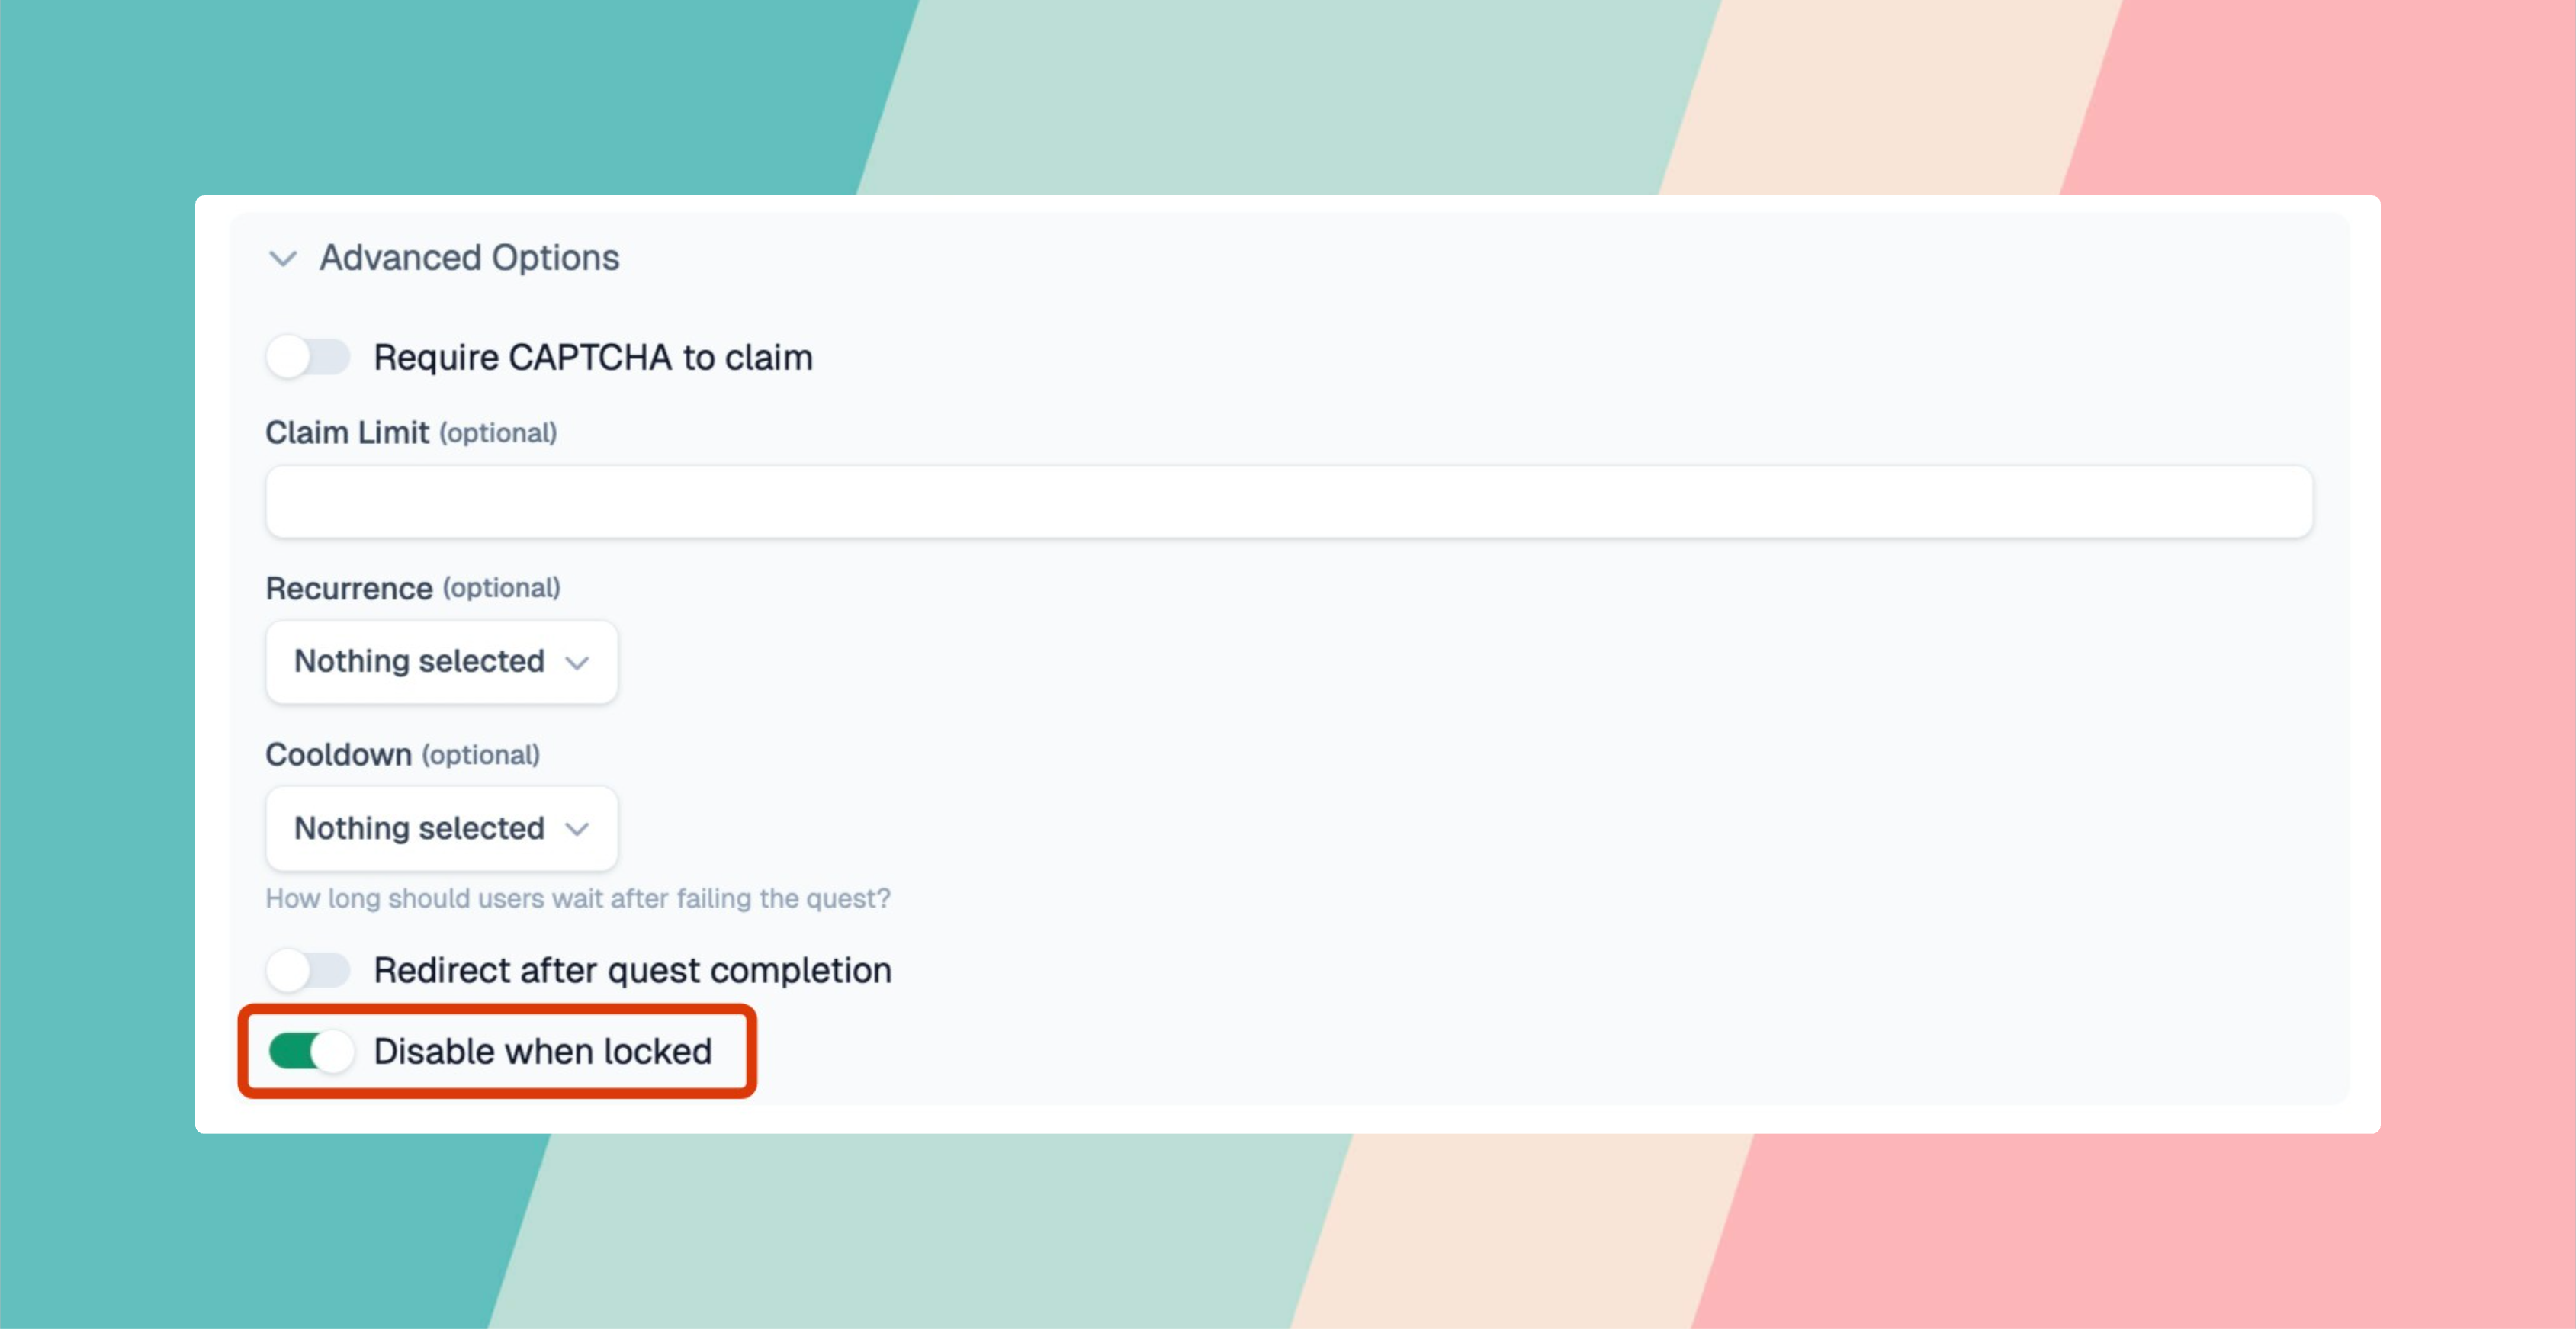Click '(optional)' beside Claim Limit
The height and width of the screenshot is (1330, 2576).
[x=498, y=433]
